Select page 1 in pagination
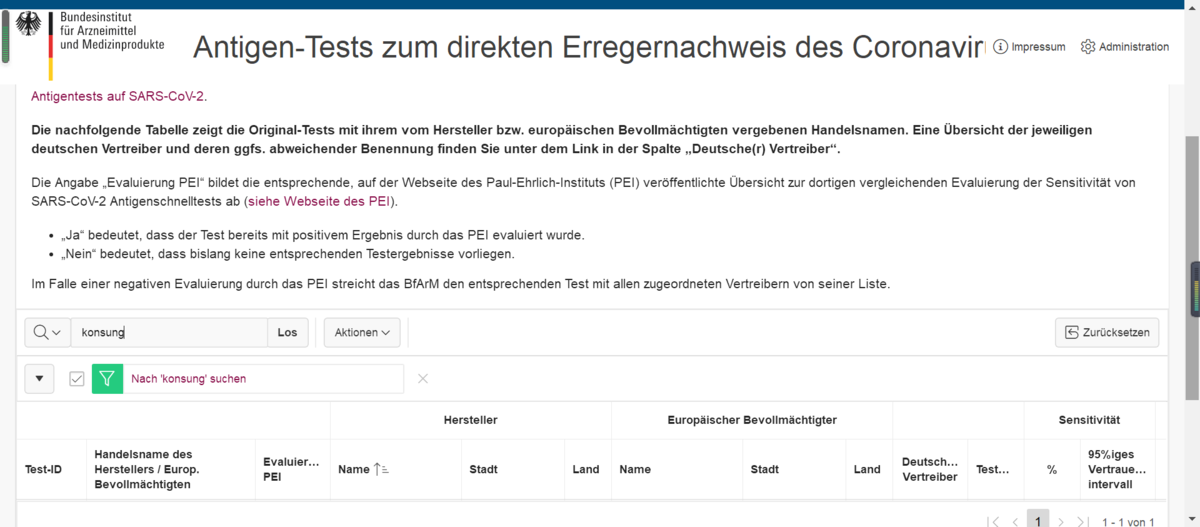Viewport: 1200px width, 527px height. pyautogui.click(x=1038, y=519)
